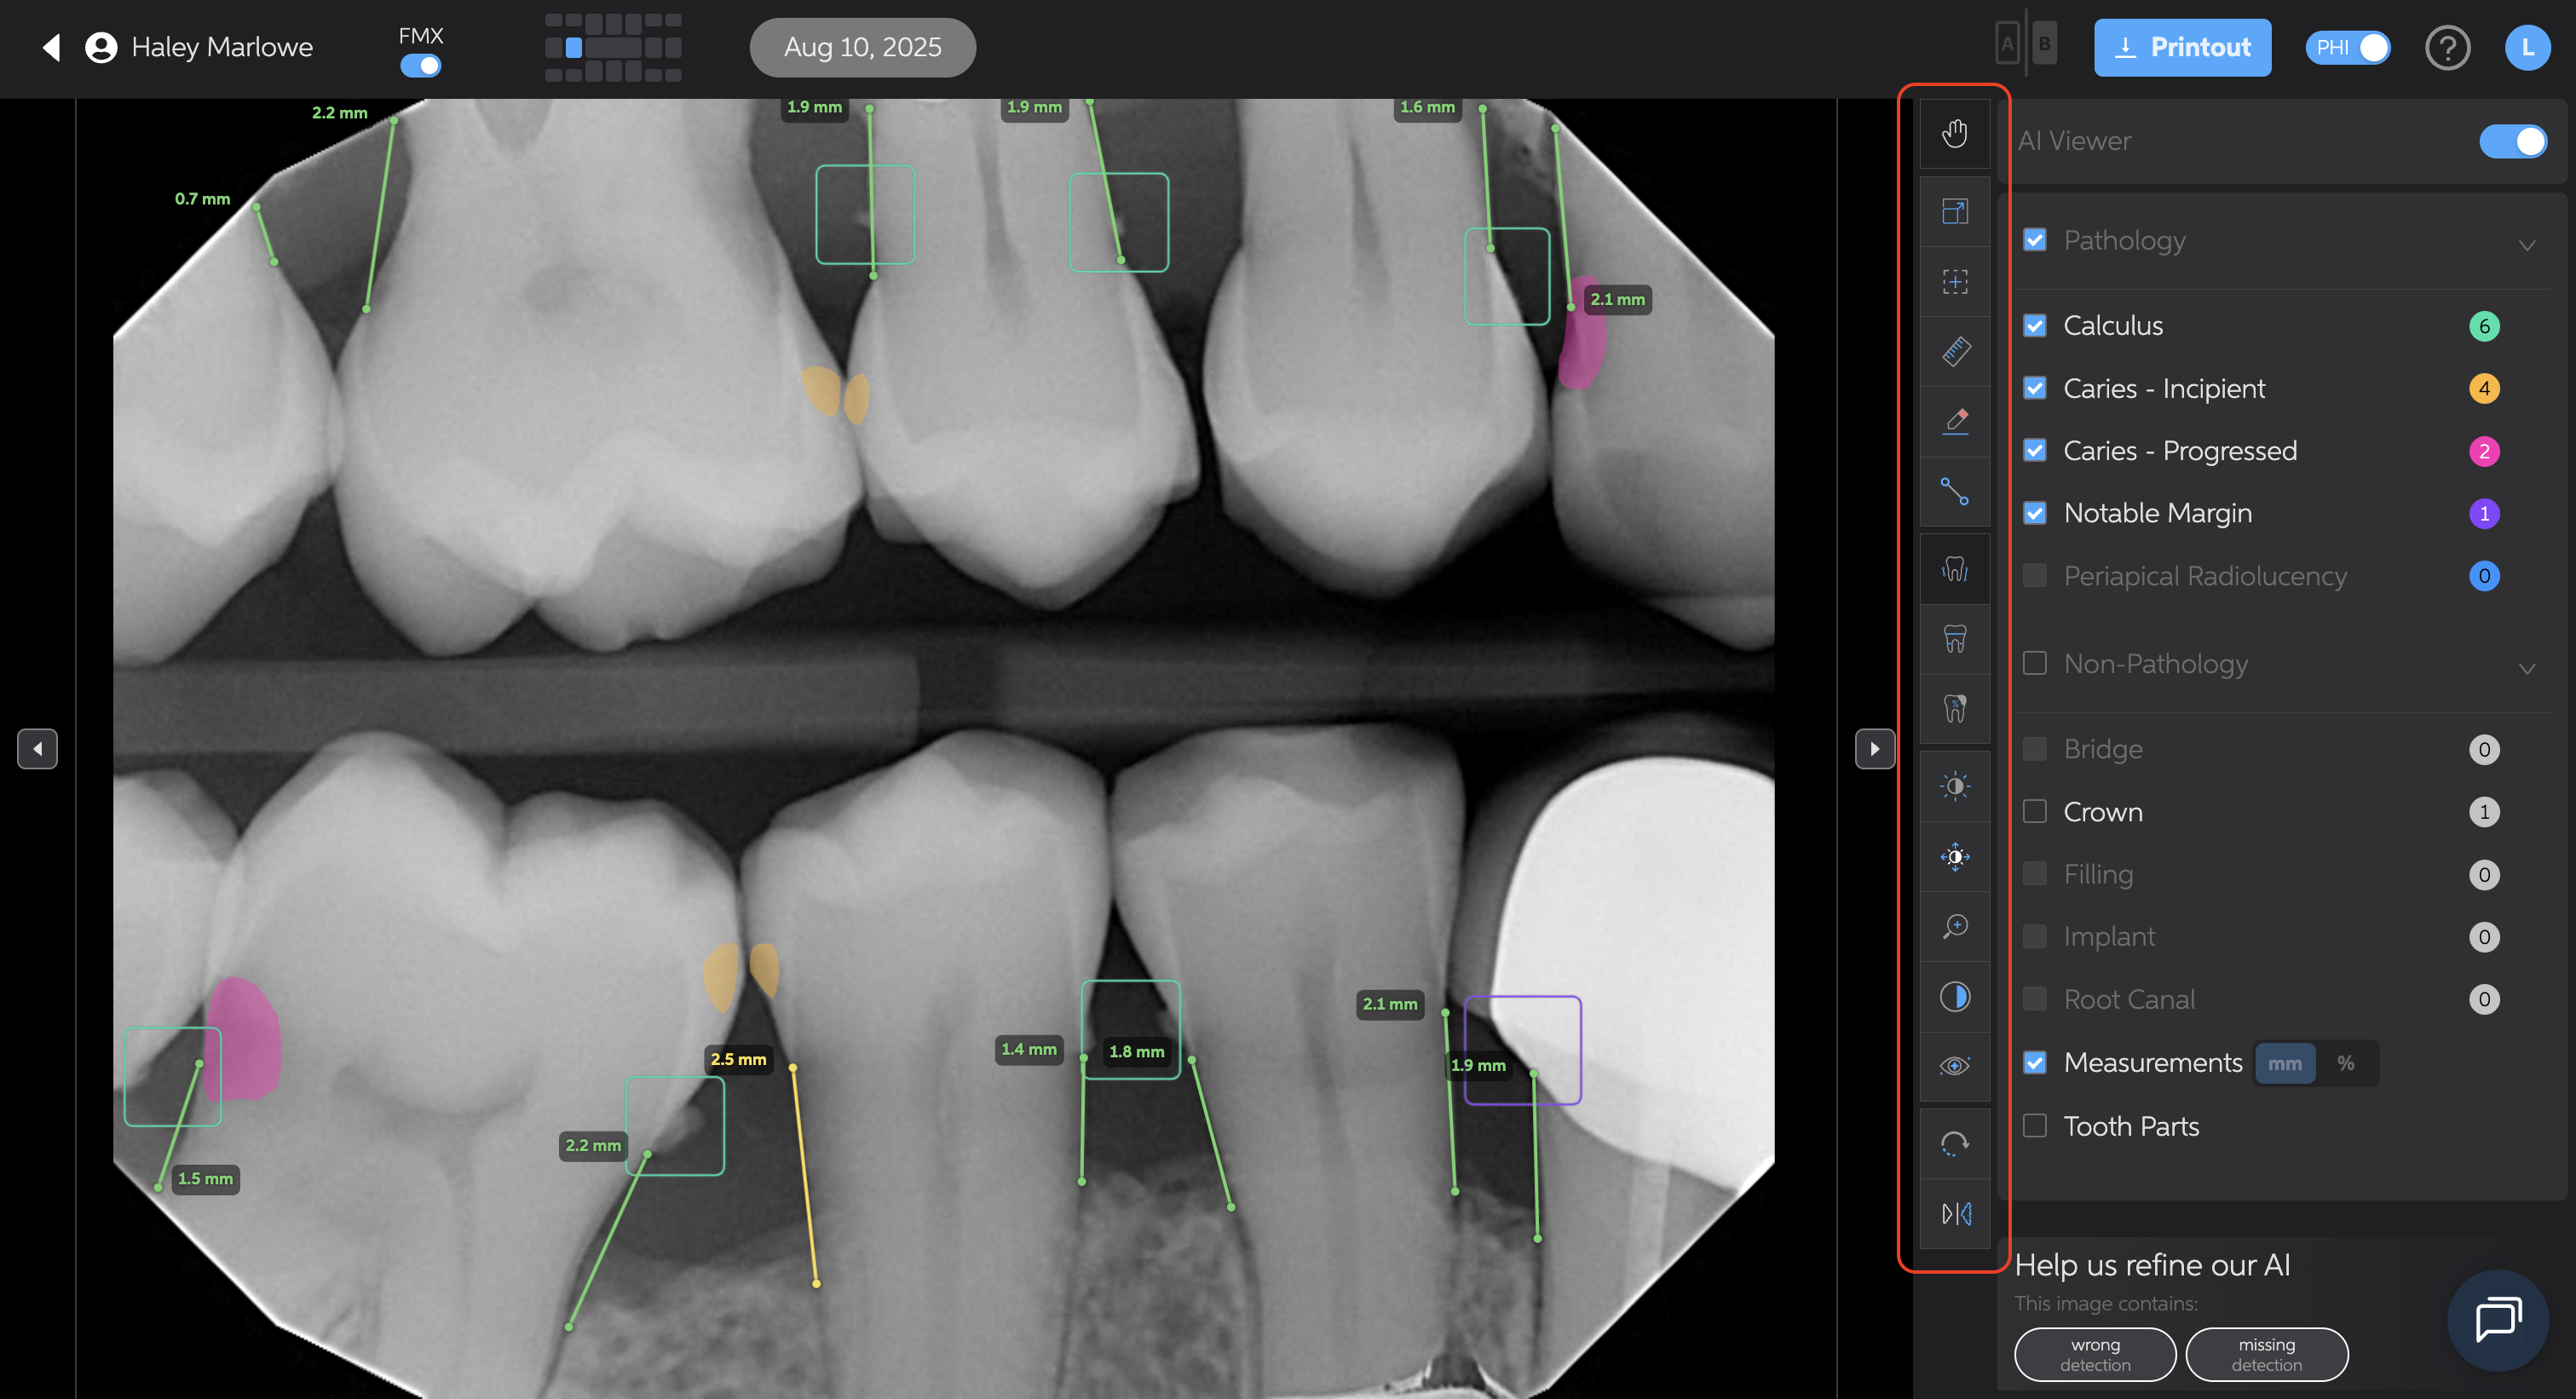This screenshot has height=1399, width=2576.
Task: Click the magnifier zoom tool
Action: (x=1955, y=926)
